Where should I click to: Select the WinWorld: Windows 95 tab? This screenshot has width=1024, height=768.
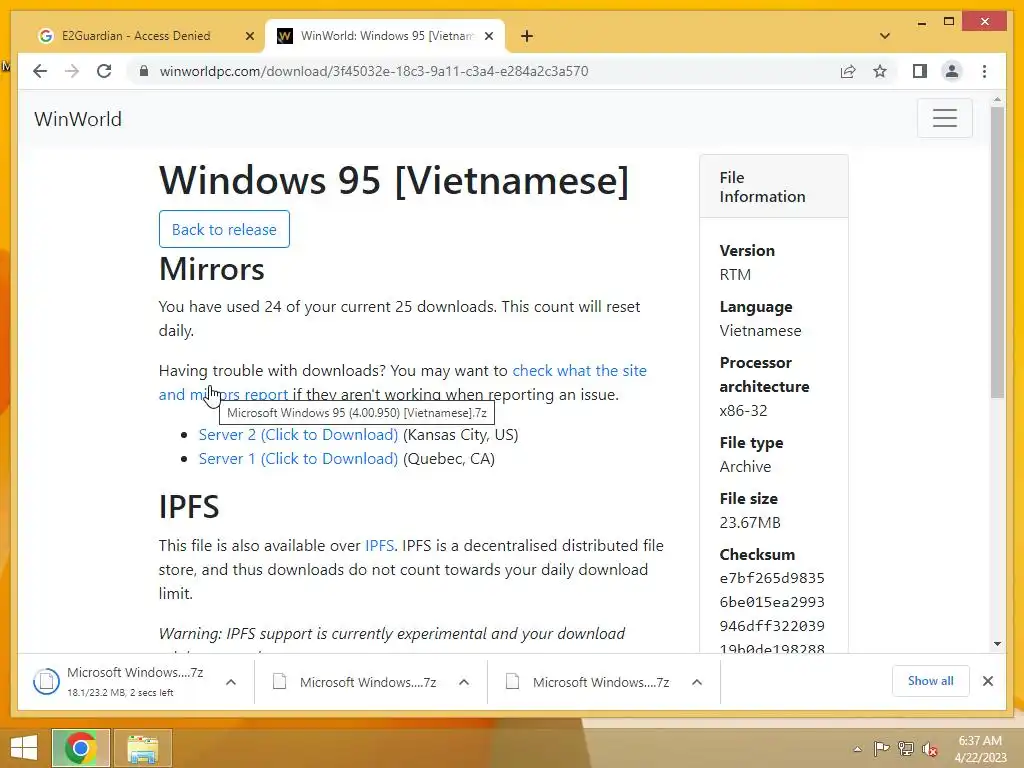pos(385,36)
